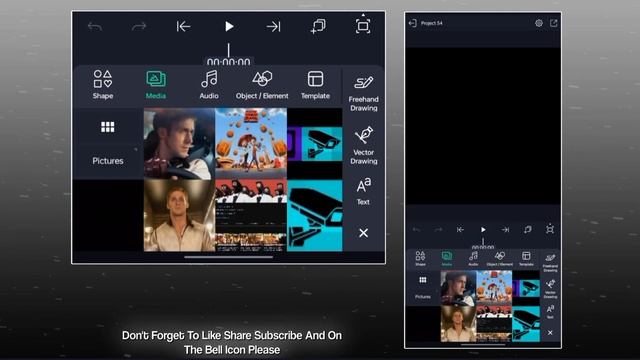Image resolution: width=640 pixels, height=360 pixels.
Task: Add Text layer in large panel
Action: click(x=363, y=191)
